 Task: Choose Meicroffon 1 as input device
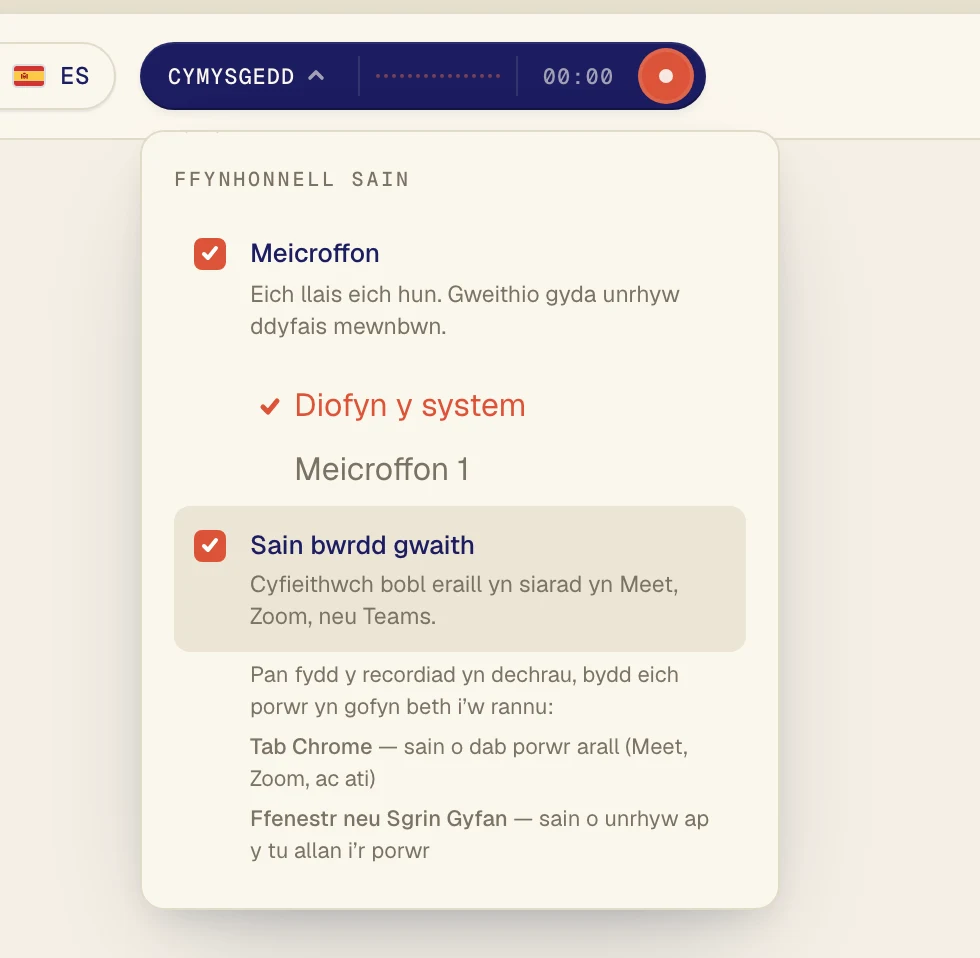click(x=382, y=469)
